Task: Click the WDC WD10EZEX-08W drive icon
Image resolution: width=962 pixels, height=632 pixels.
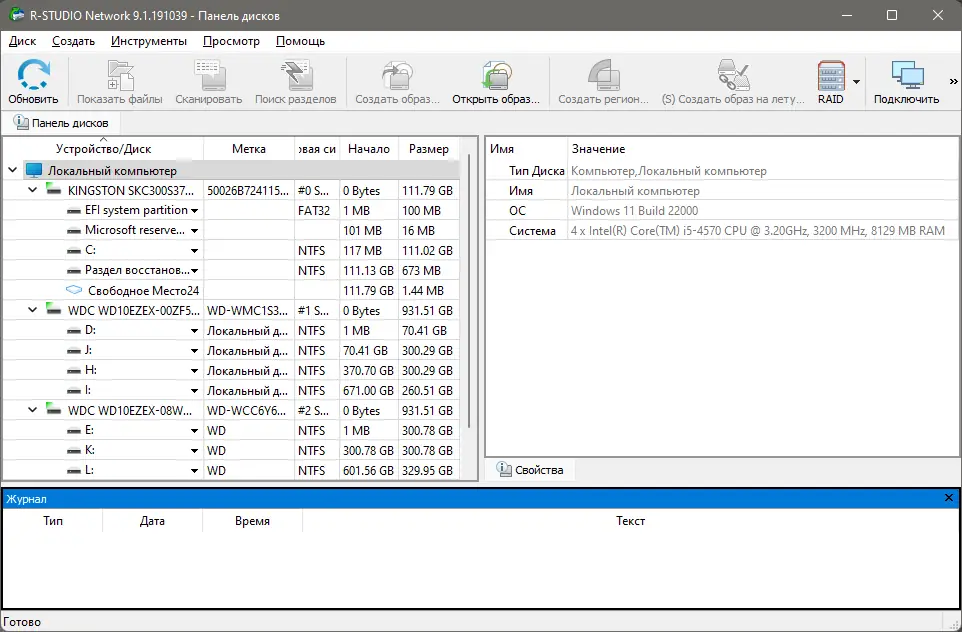Action: pyautogui.click(x=54, y=410)
